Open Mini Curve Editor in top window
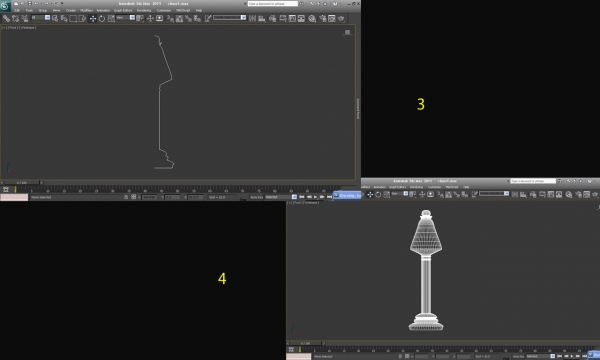The width and height of the screenshot is (600, 360). 6,189
